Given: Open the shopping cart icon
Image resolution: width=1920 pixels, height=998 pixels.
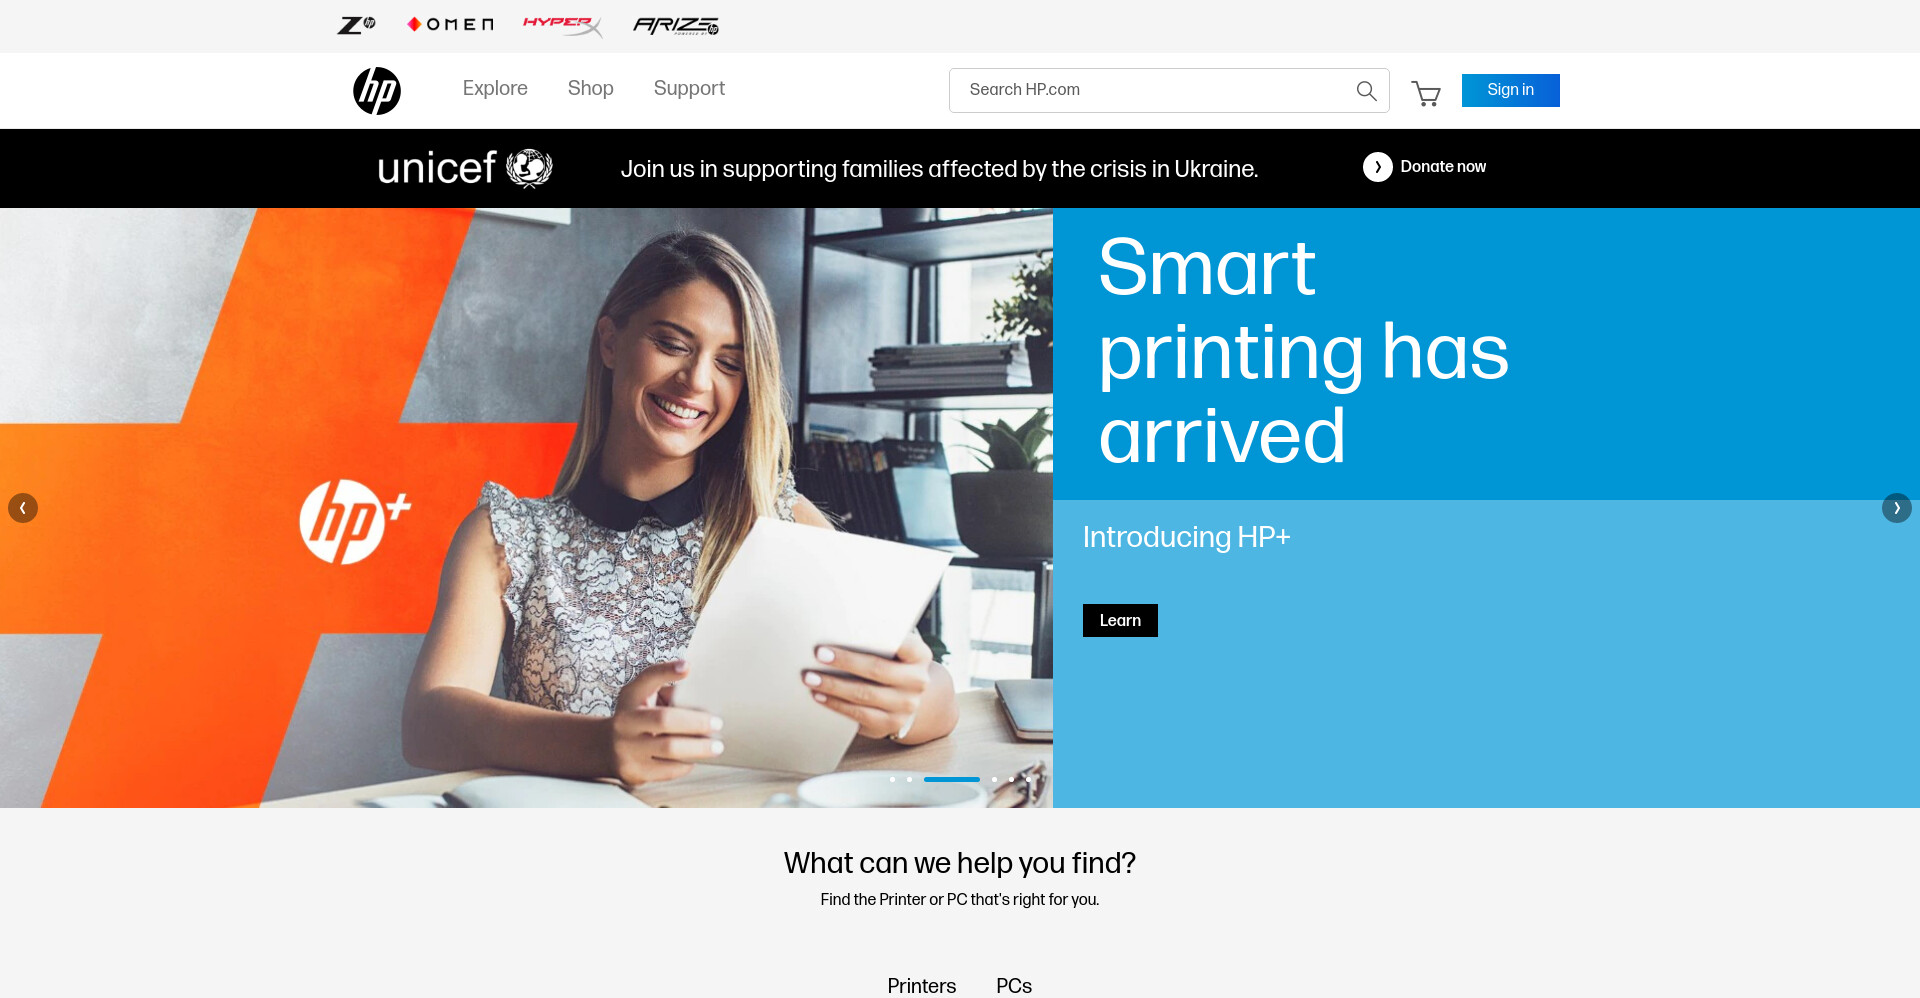Looking at the screenshot, I should coord(1426,93).
